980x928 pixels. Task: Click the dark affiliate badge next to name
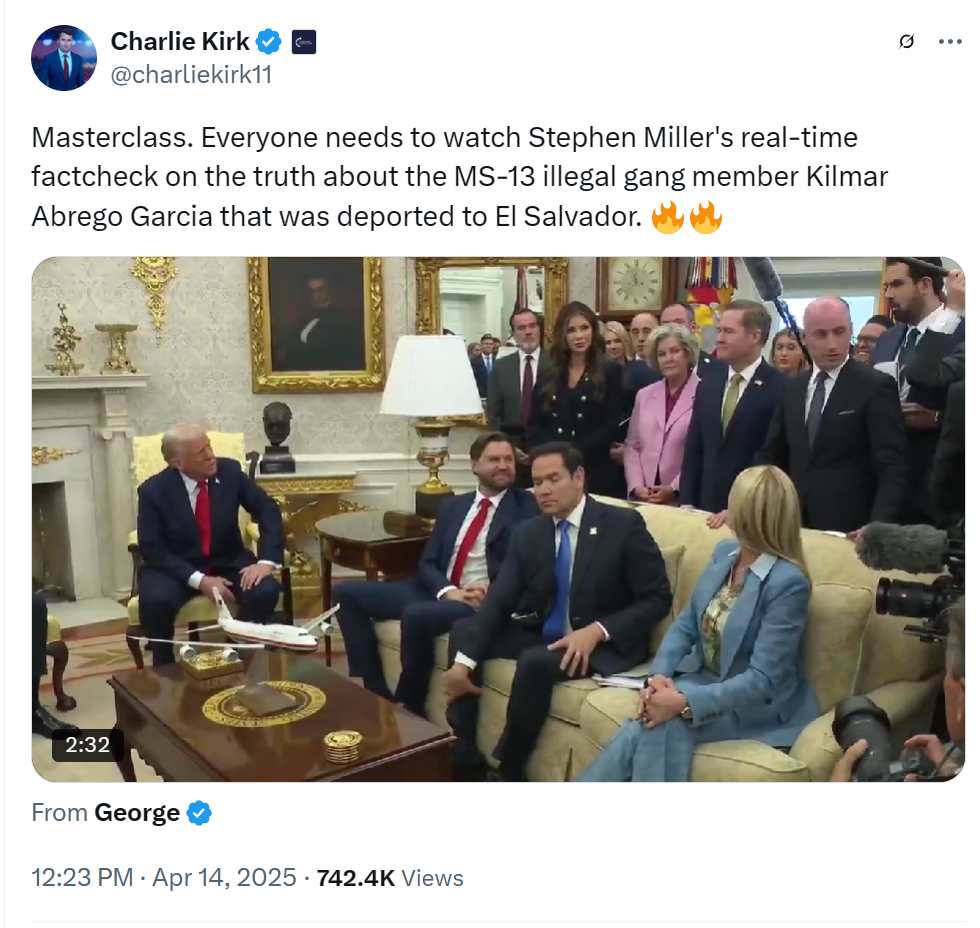[x=304, y=42]
